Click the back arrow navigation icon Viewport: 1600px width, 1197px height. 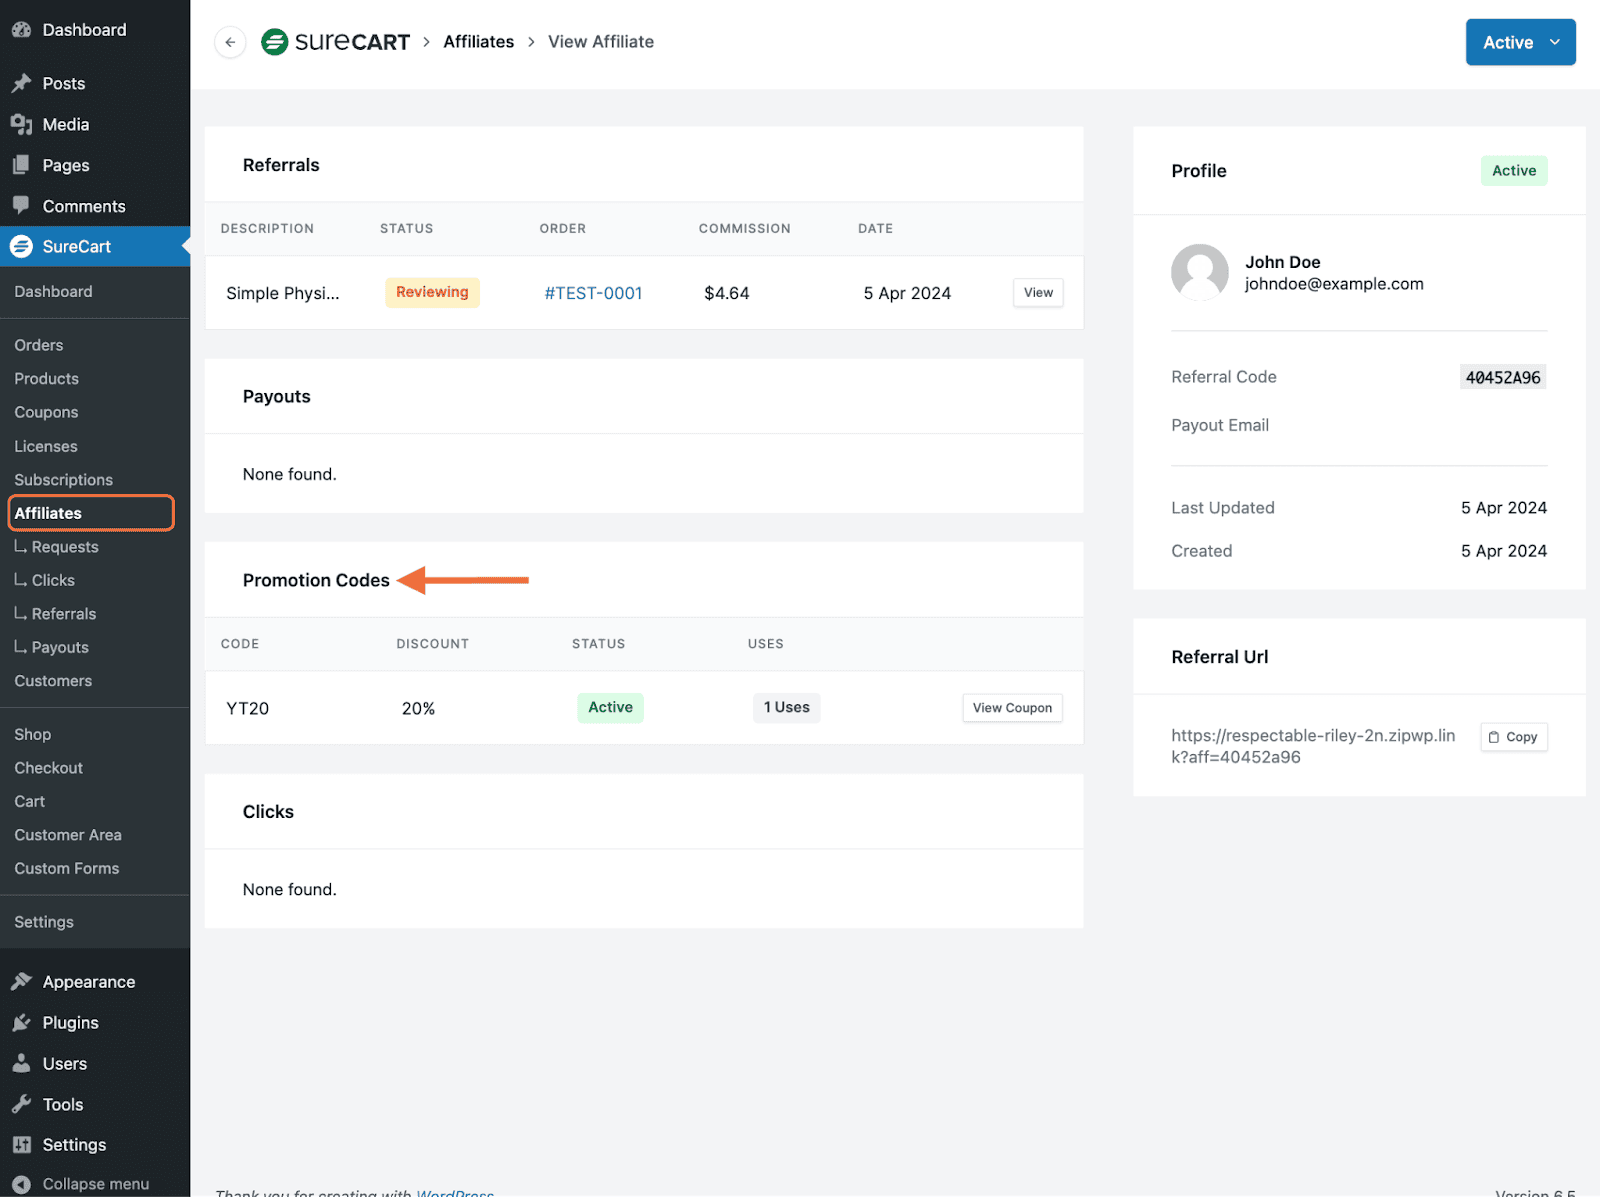(x=229, y=42)
